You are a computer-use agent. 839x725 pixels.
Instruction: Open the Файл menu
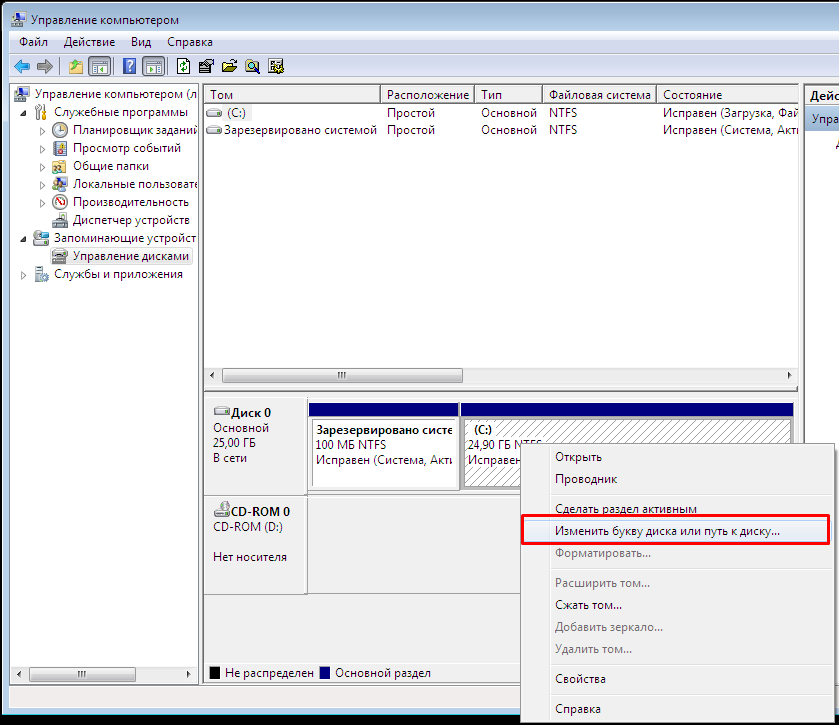click(x=33, y=42)
